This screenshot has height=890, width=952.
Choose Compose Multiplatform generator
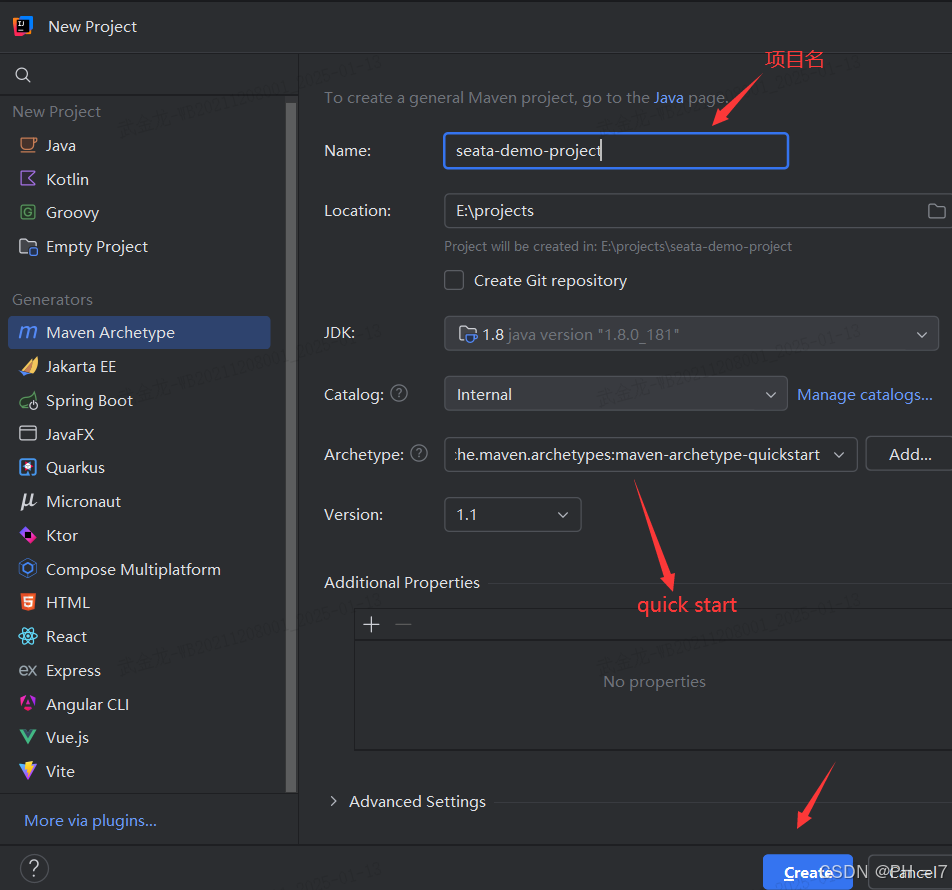(x=139, y=569)
